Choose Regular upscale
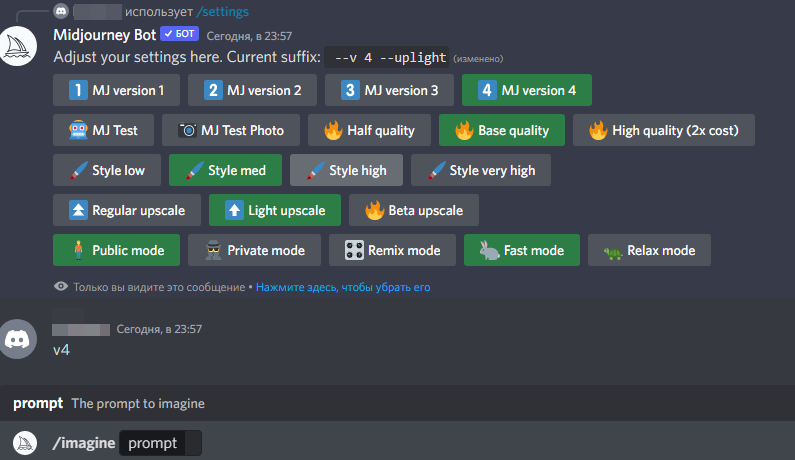 127,210
